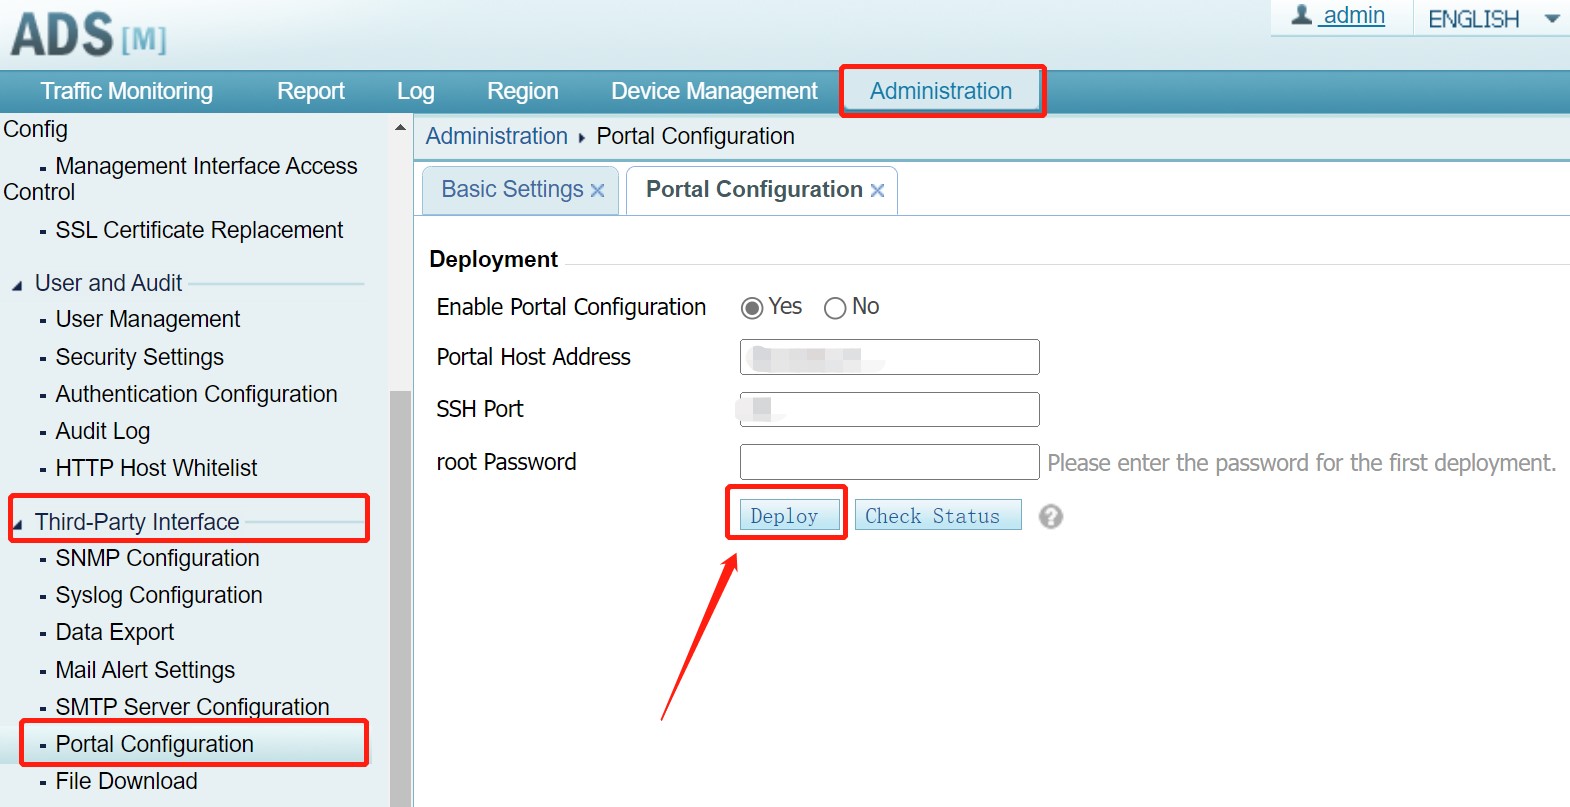Screen dimensions: 1570x807
Task: Switch to the Basic Settings tab
Action: coord(512,189)
